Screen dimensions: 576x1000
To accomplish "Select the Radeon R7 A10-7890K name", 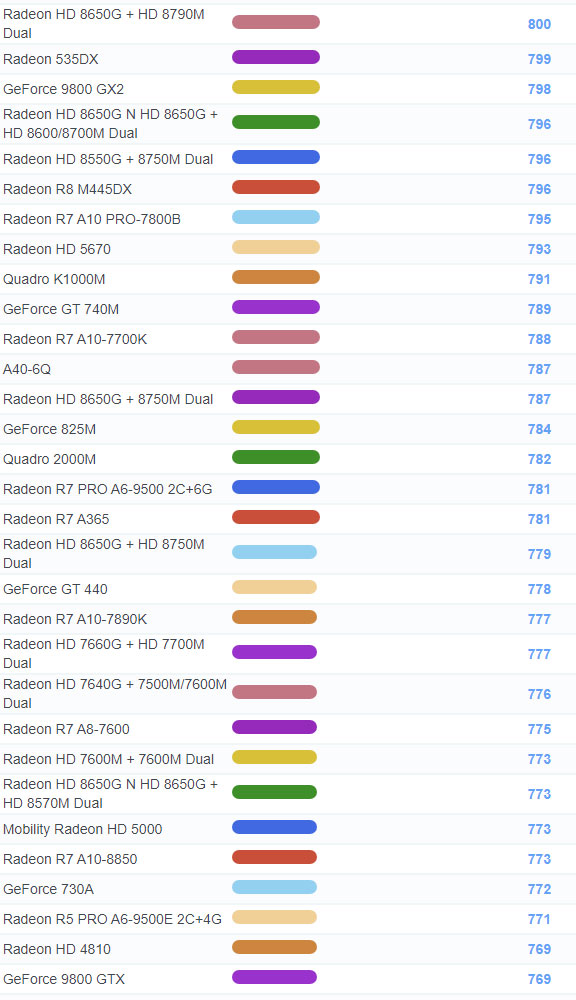I will 75,619.
